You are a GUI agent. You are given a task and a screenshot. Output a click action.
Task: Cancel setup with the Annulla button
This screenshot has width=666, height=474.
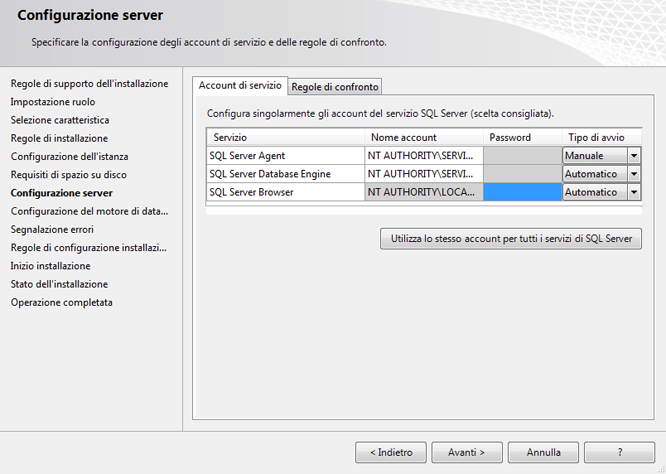click(x=543, y=452)
